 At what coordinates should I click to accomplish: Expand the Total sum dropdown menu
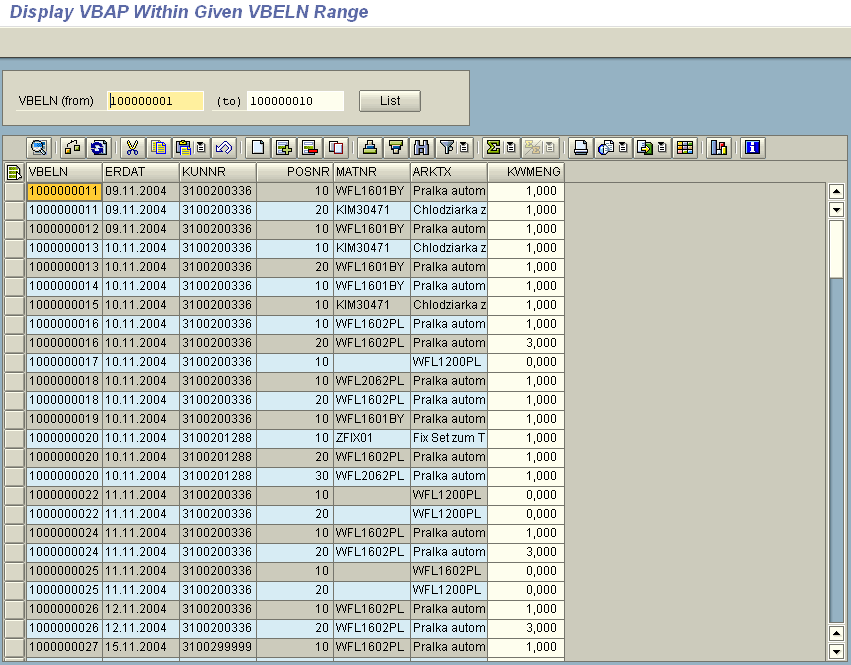click(x=511, y=148)
